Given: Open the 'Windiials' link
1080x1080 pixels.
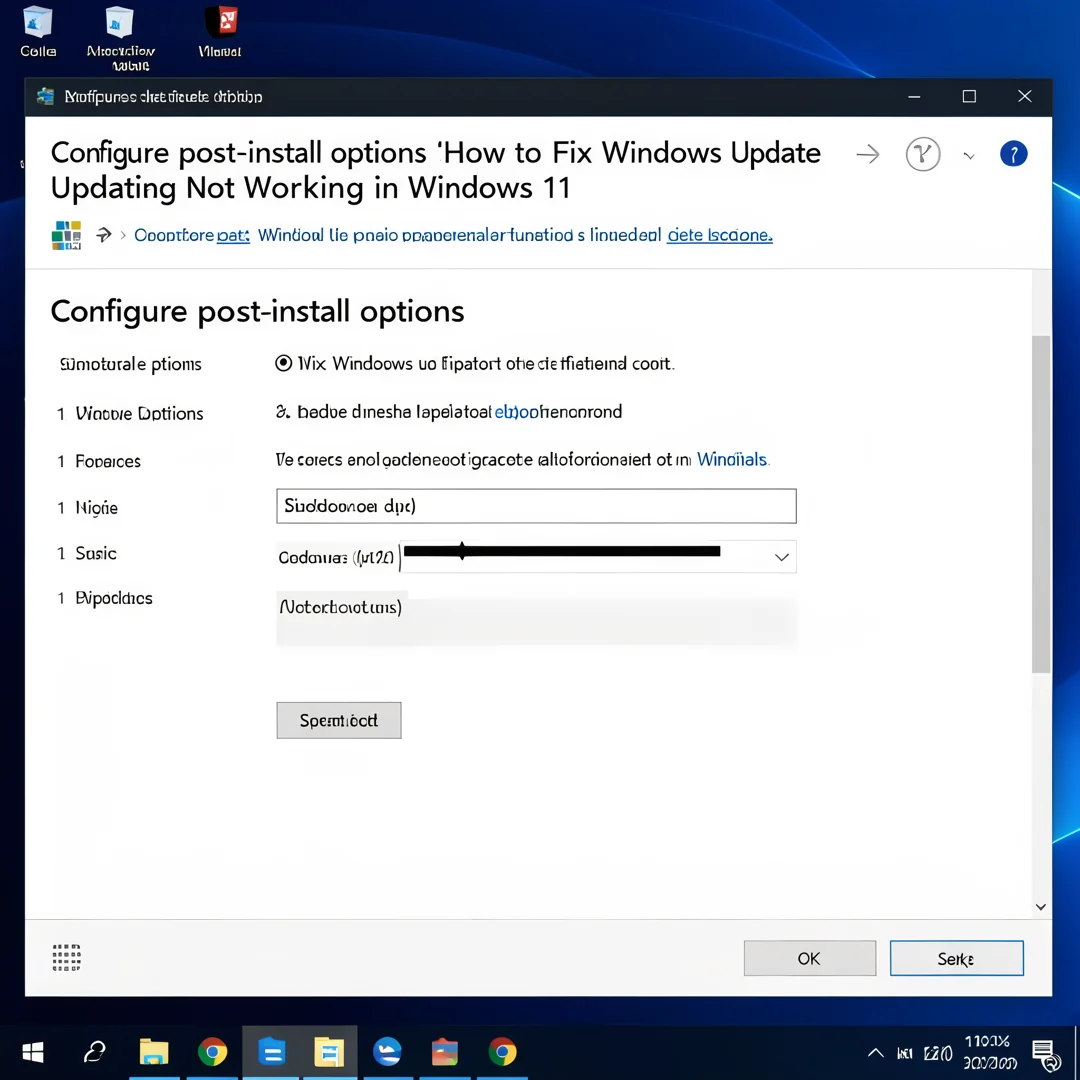Looking at the screenshot, I should click(732, 459).
